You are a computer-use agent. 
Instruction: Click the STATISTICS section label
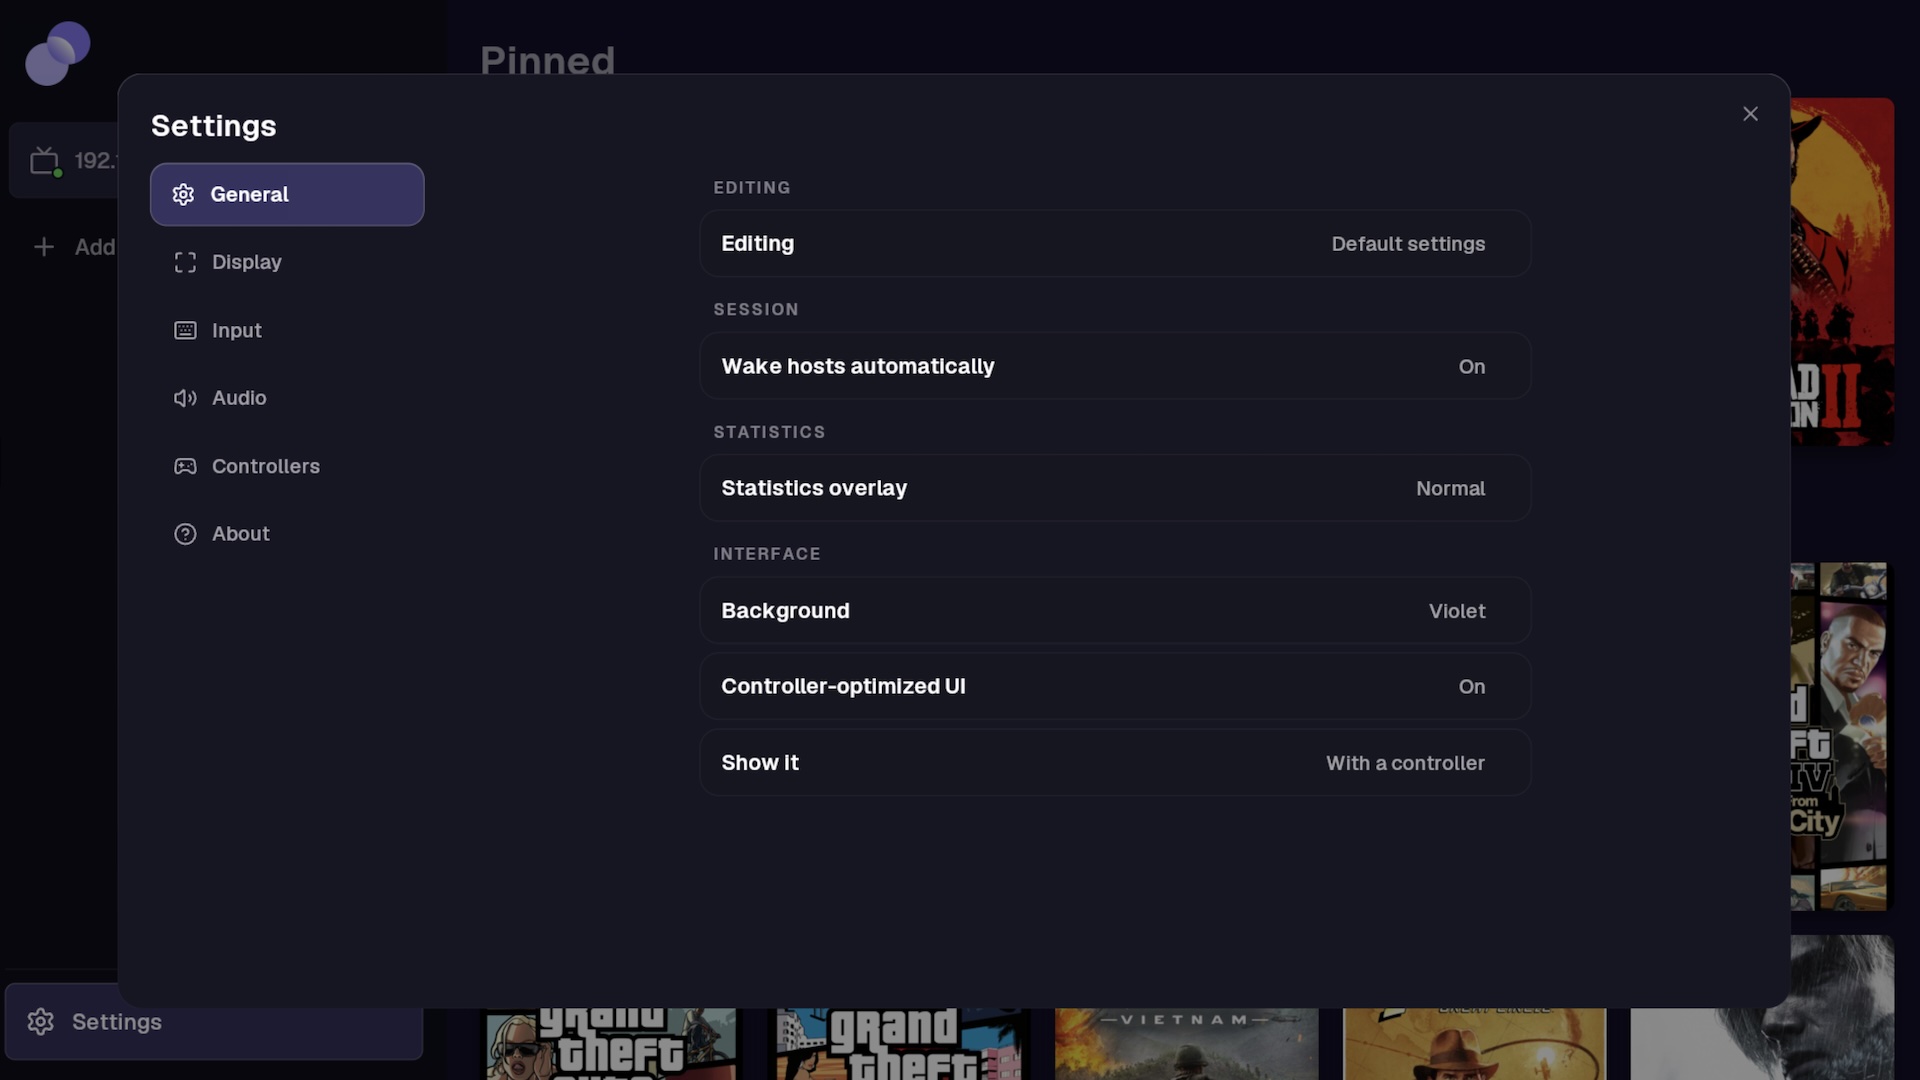pyautogui.click(x=769, y=432)
